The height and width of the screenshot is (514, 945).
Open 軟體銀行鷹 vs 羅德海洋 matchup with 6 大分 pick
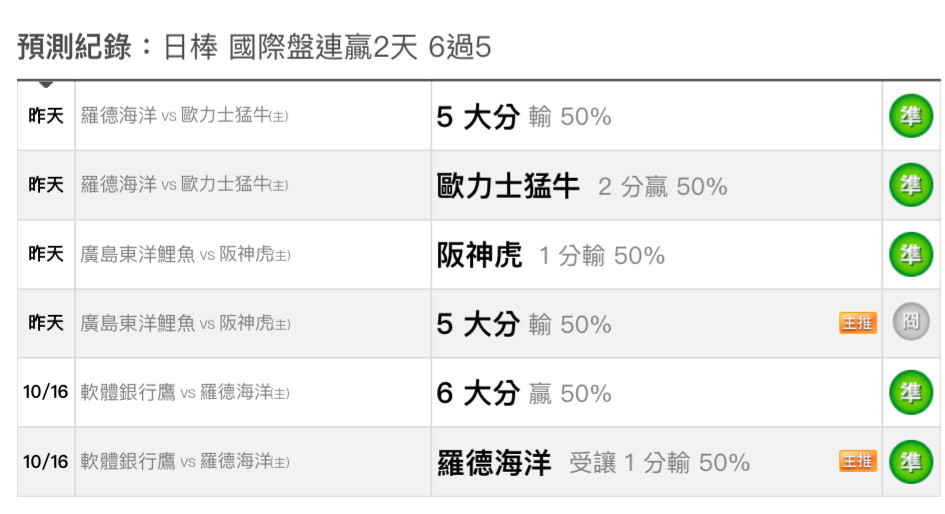185,393
